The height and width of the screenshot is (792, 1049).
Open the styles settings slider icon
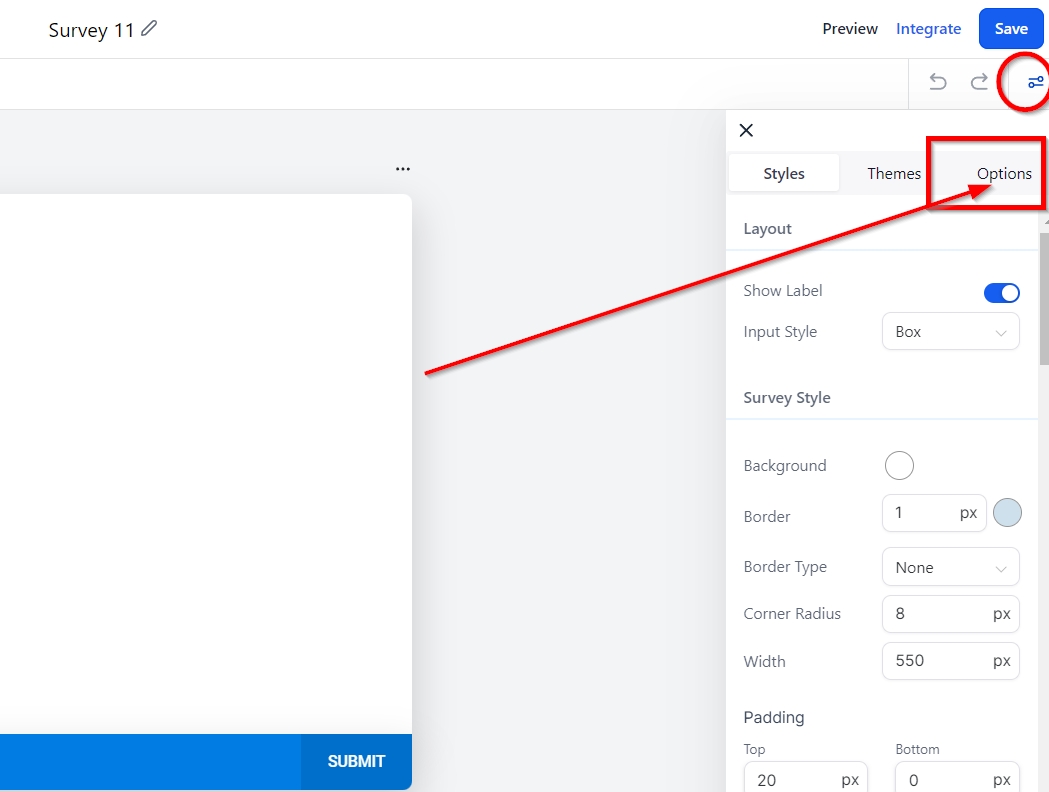point(1035,82)
